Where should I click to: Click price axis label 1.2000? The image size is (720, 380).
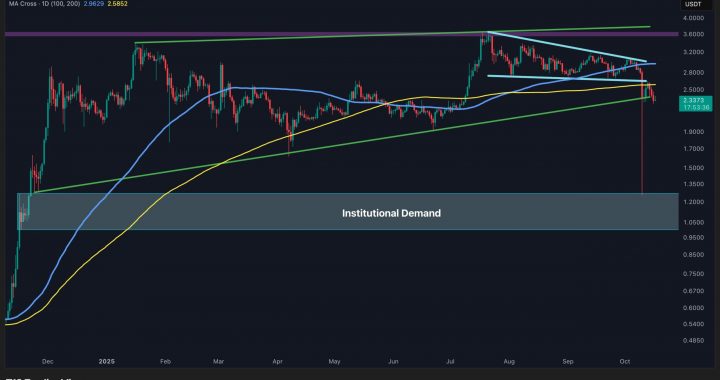694,202
